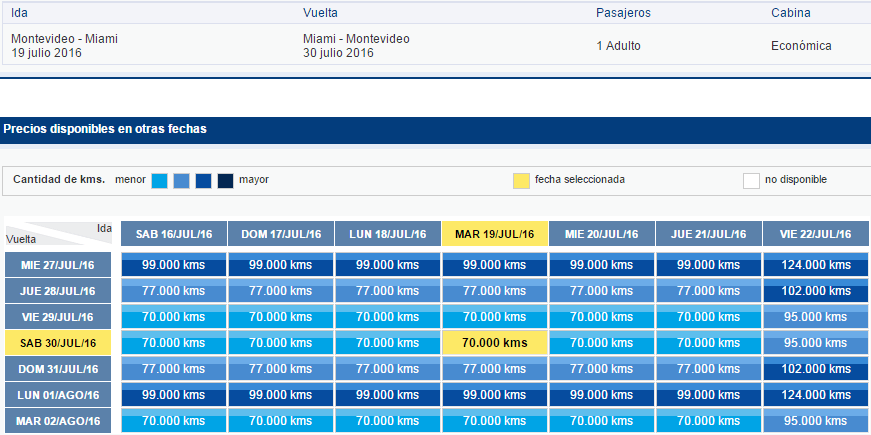This screenshot has width=871, height=435.
Task: Click the white no disponible swatch
Action: [751, 181]
